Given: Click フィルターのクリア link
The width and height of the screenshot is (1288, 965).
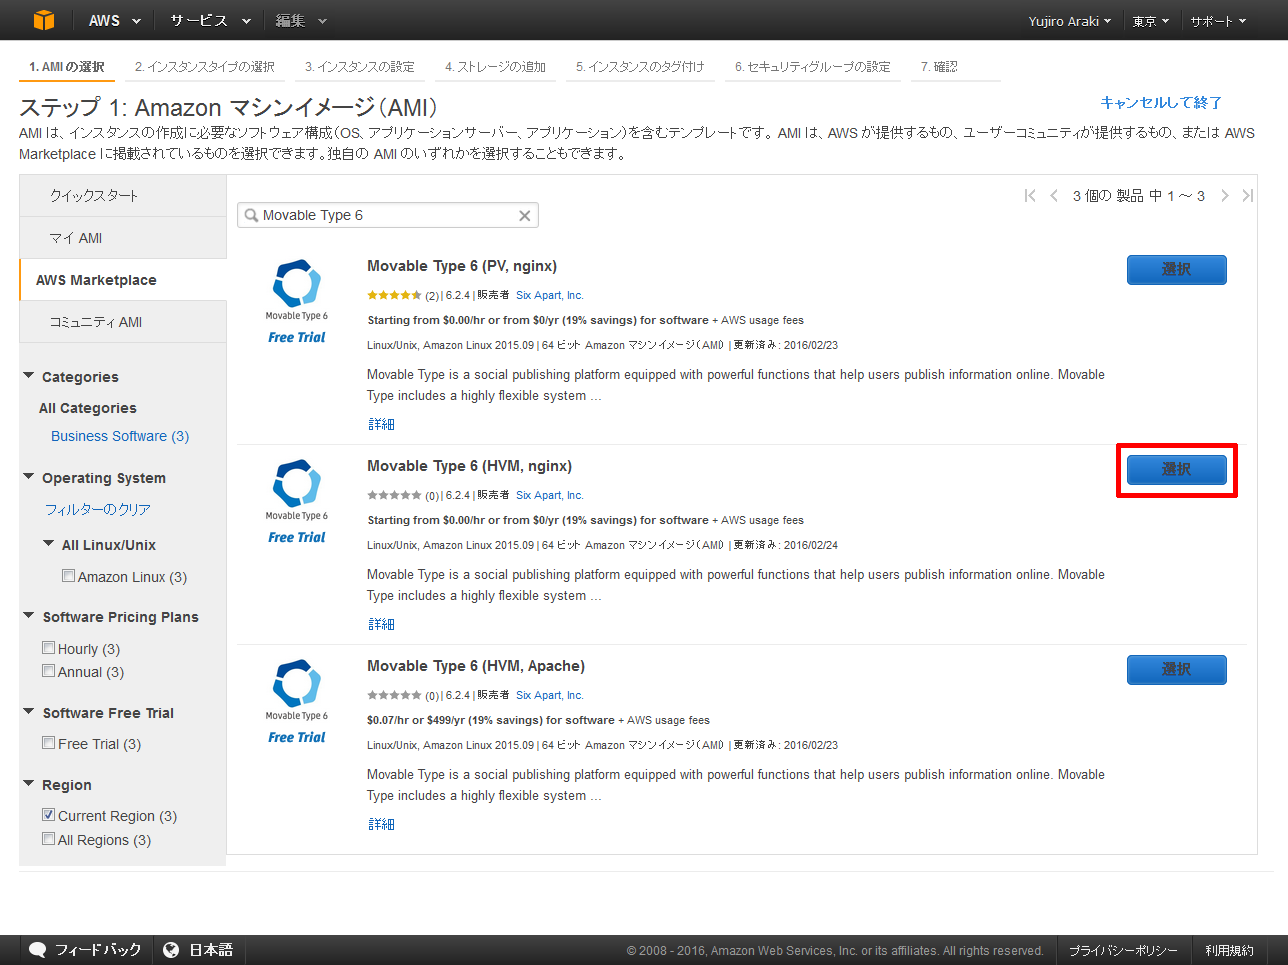Looking at the screenshot, I should tap(98, 509).
